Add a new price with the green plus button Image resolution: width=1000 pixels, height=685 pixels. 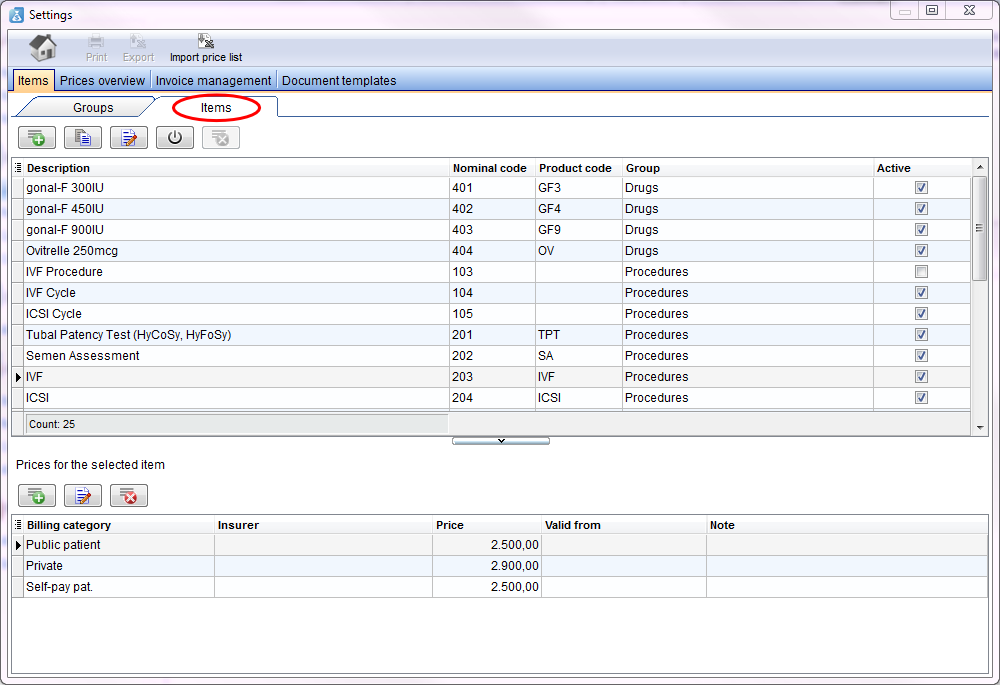pos(37,496)
